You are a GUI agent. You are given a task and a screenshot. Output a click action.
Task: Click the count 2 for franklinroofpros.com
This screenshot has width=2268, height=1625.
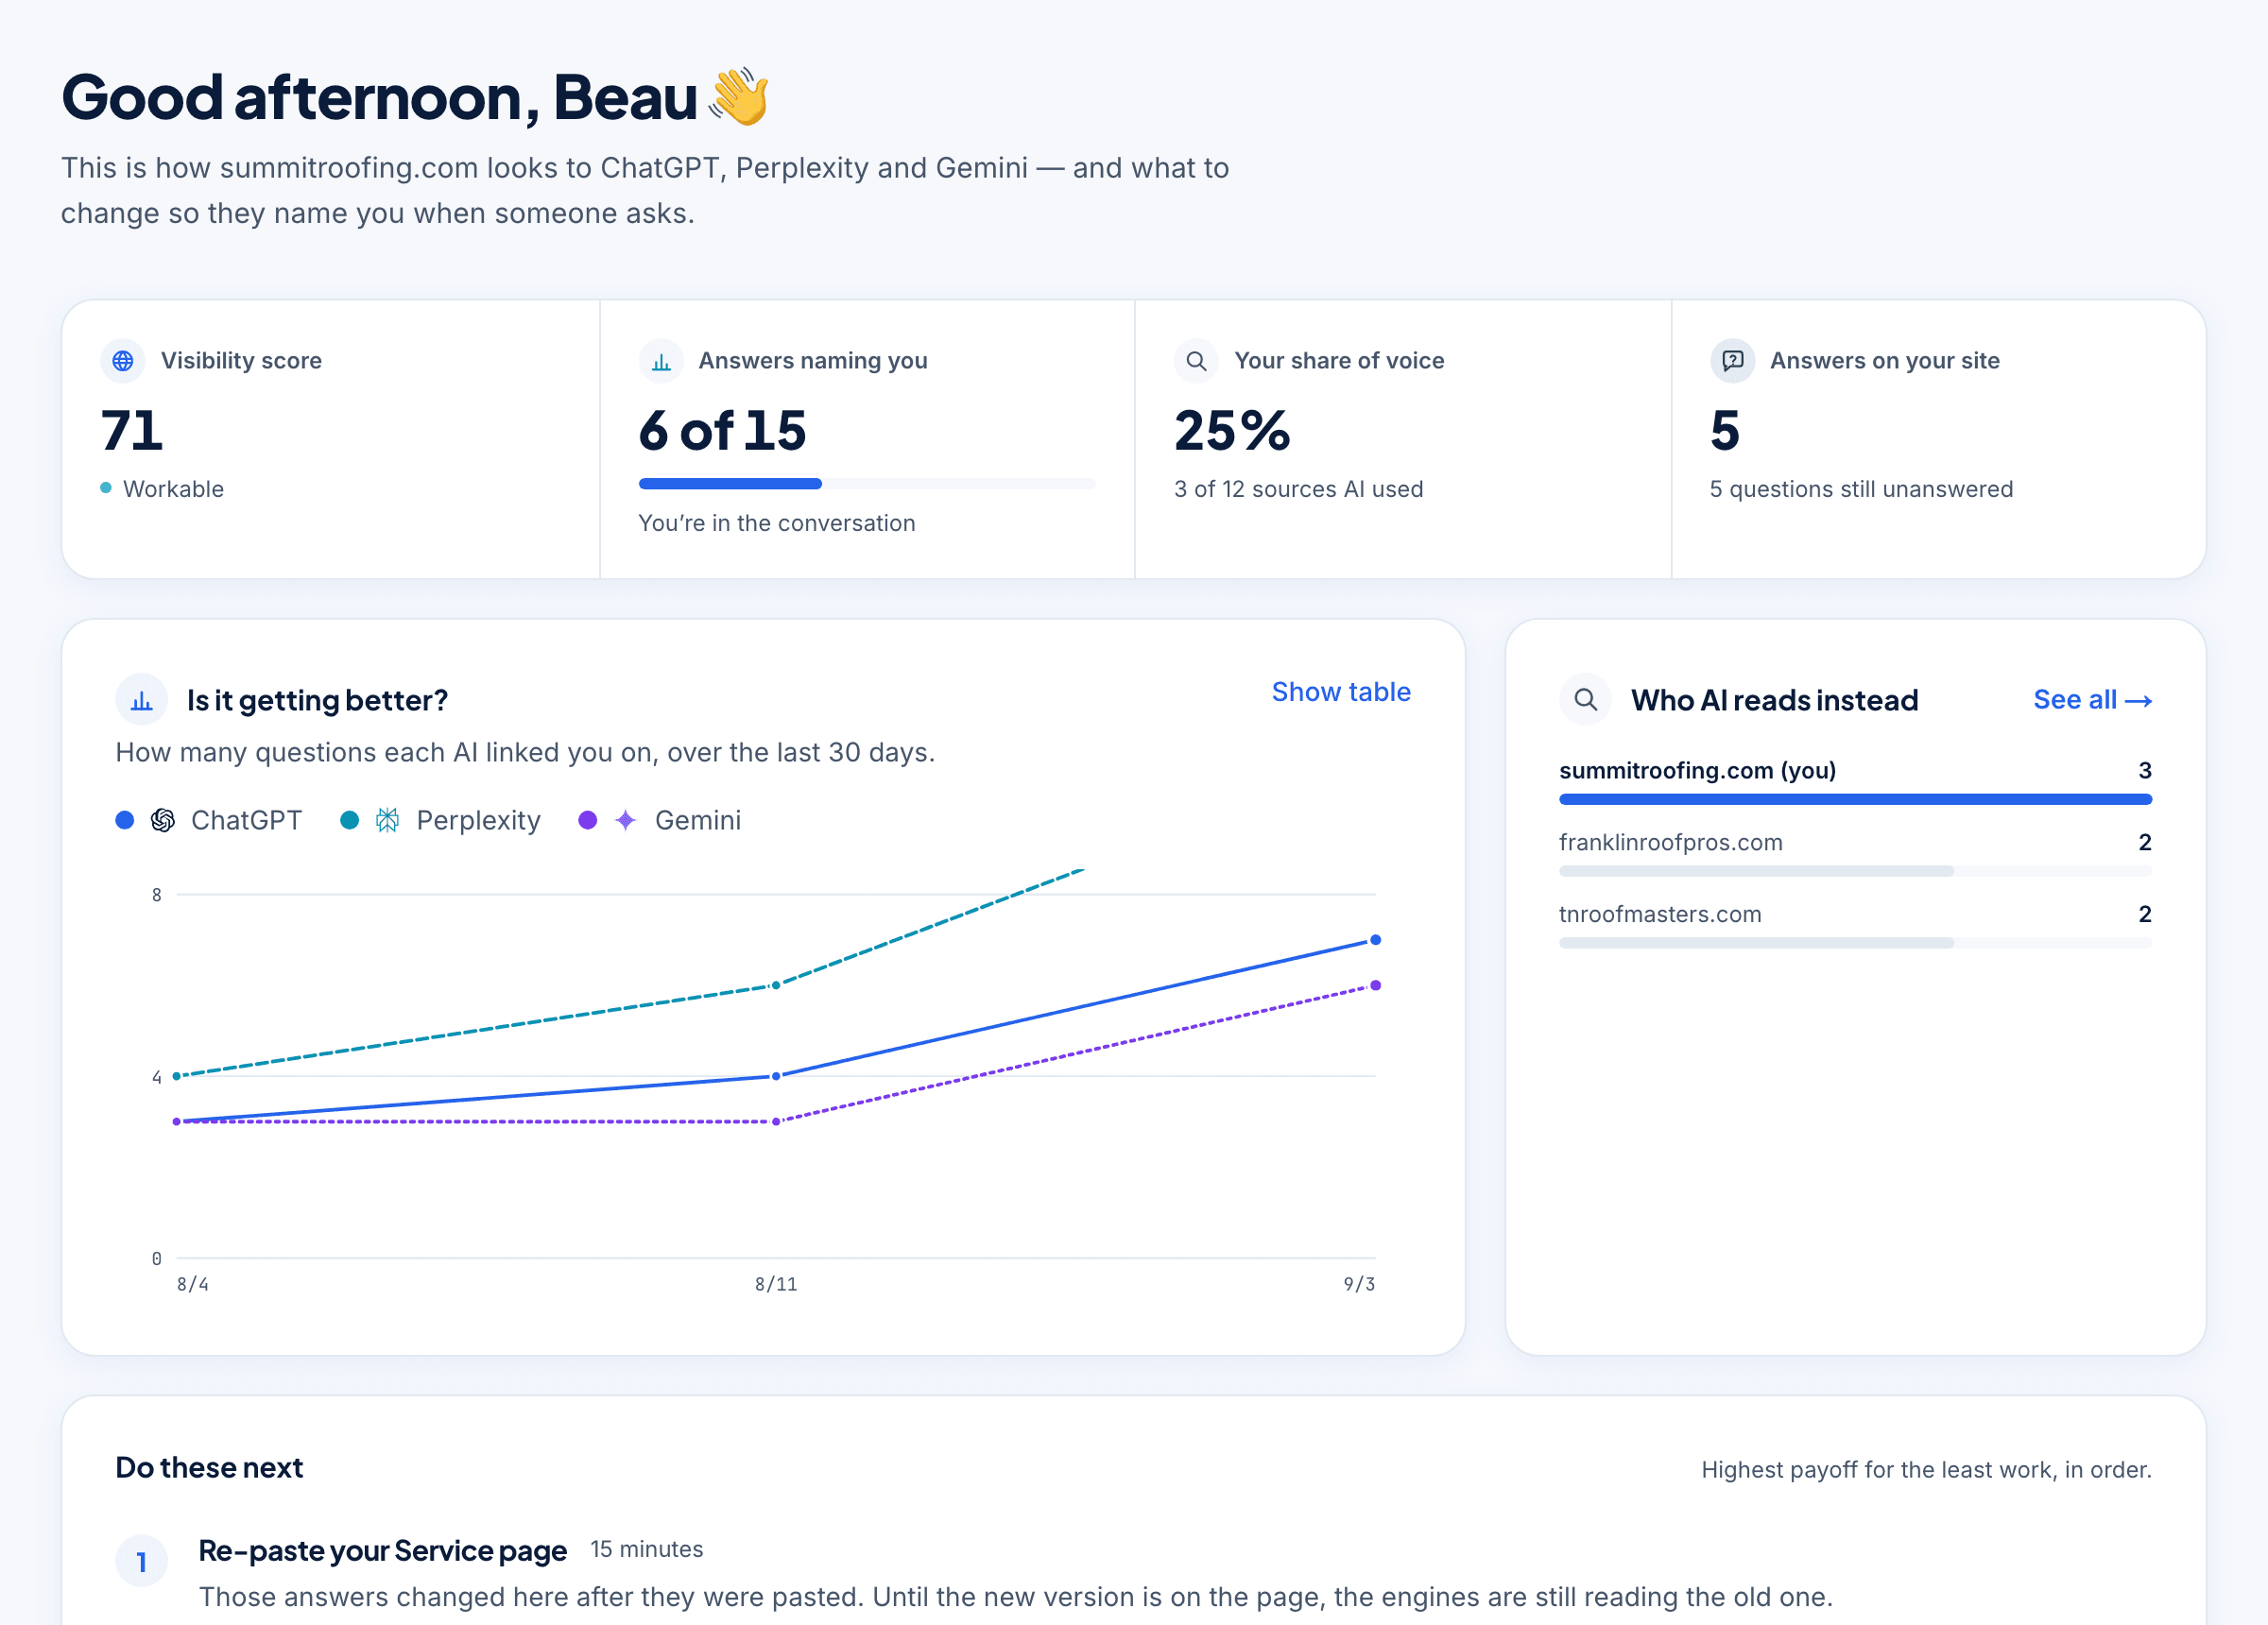tap(2145, 842)
